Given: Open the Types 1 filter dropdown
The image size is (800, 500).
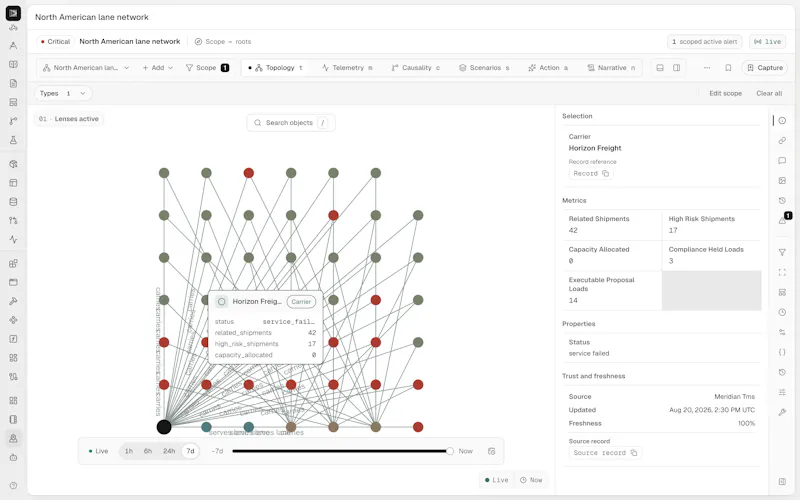Looking at the screenshot, I should (63, 93).
